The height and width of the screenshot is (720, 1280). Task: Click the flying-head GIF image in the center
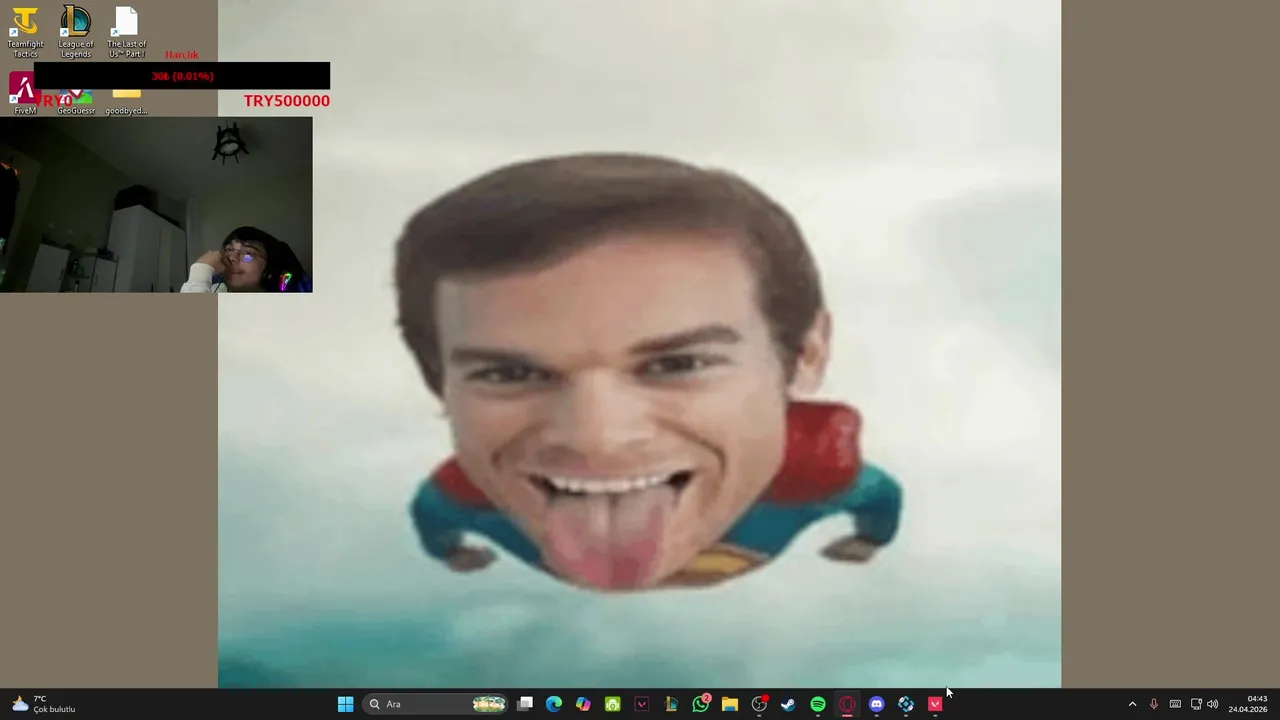click(x=639, y=344)
